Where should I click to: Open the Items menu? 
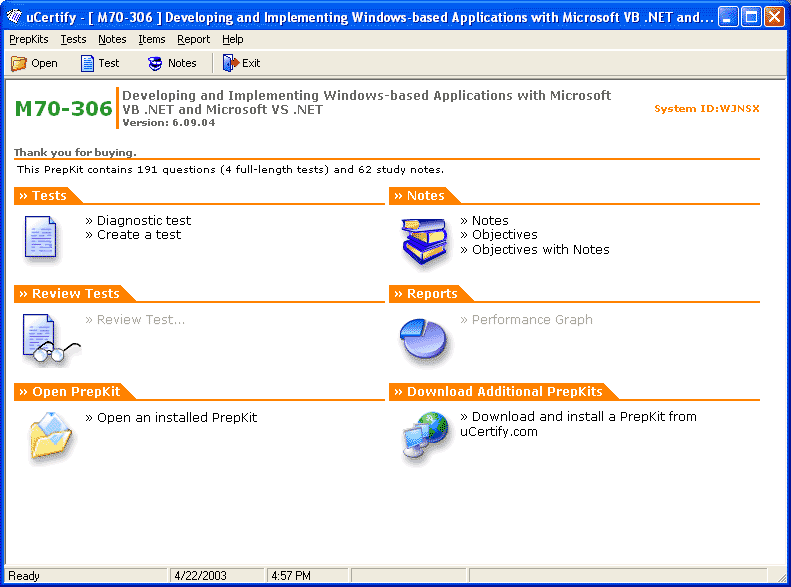[151, 39]
